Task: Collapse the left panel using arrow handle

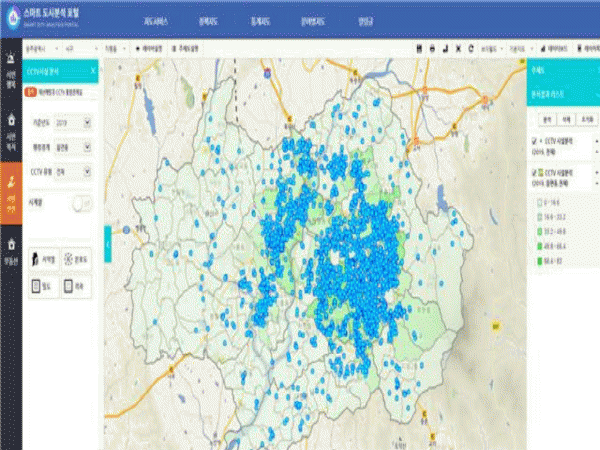Action: (x=108, y=244)
